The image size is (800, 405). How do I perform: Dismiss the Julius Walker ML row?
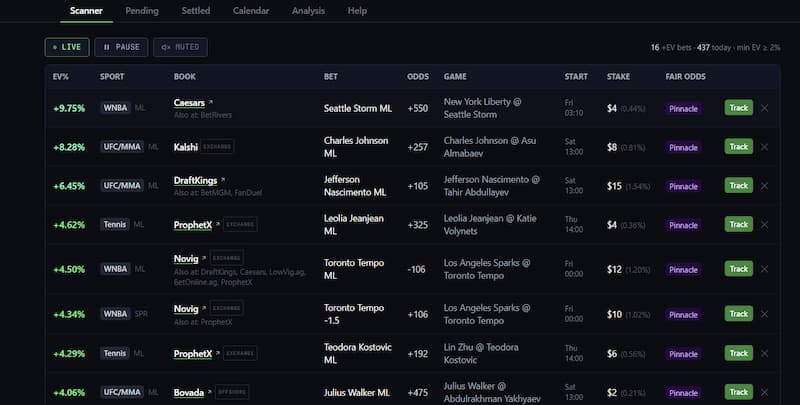[764, 392]
